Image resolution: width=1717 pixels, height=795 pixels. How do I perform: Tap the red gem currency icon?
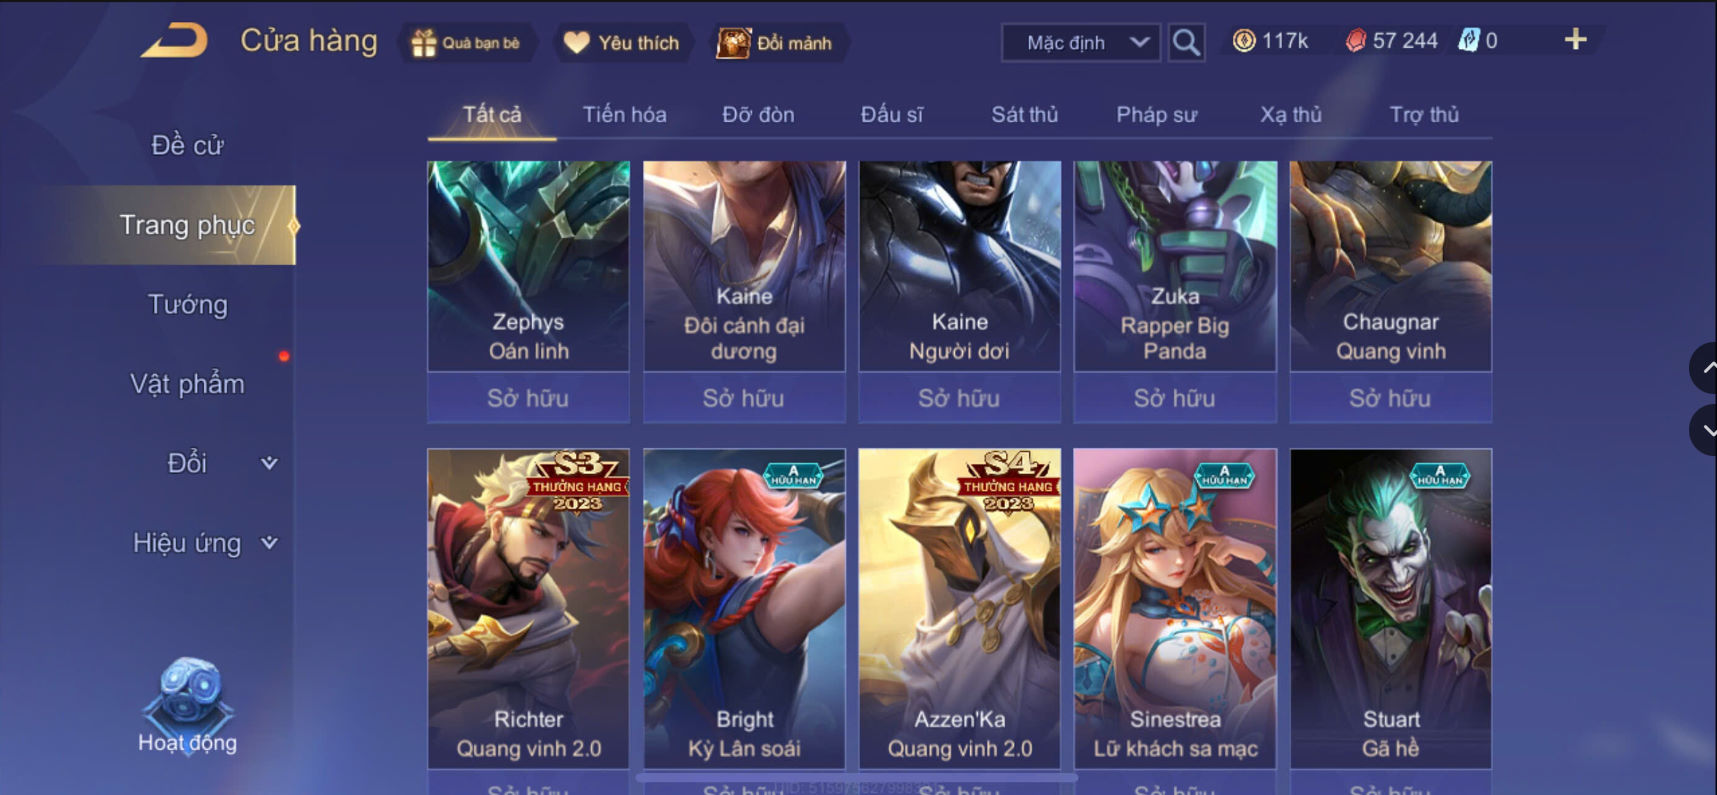(1355, 41)
